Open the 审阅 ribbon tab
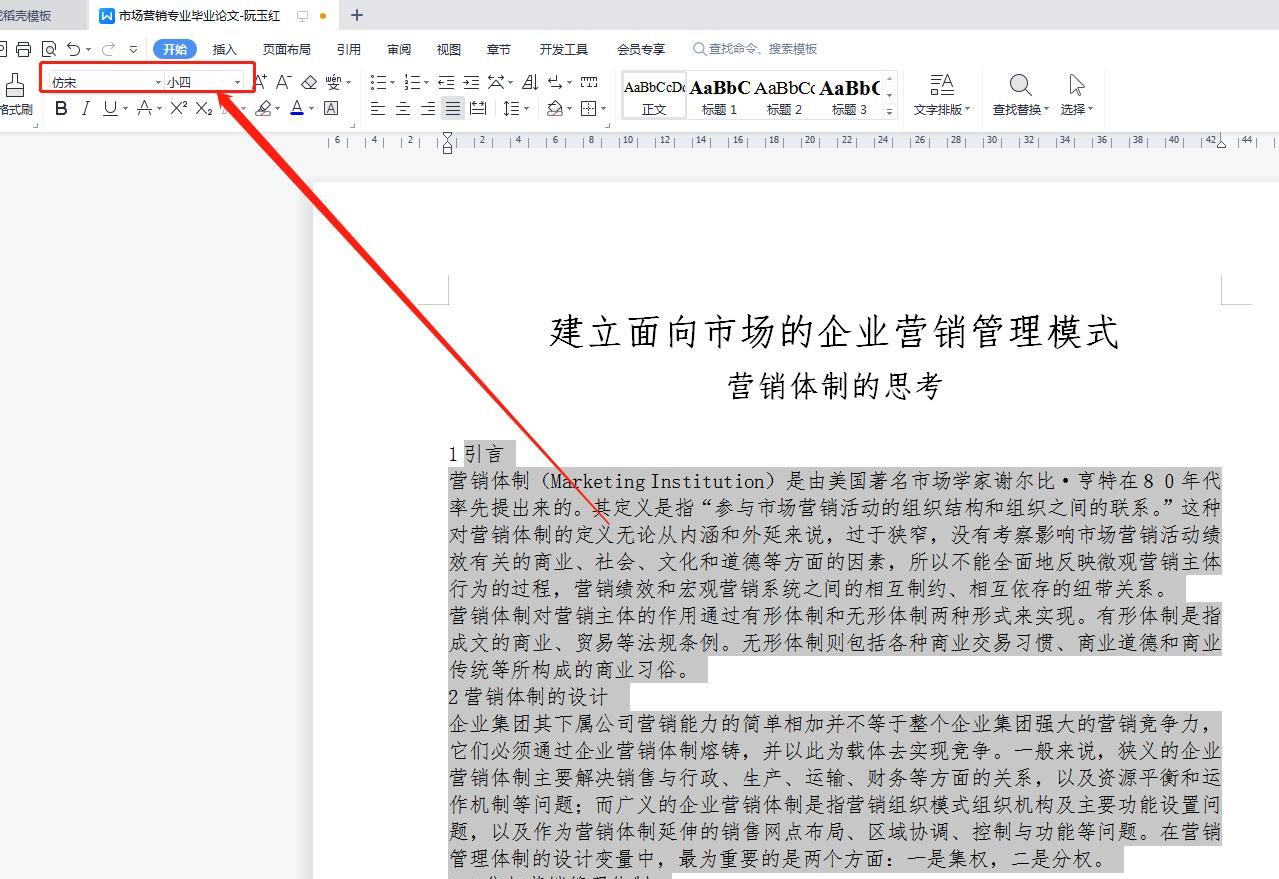 coord(397,47)
